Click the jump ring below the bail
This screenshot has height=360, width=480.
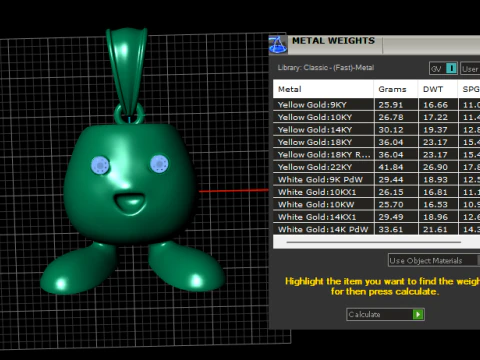129,114
